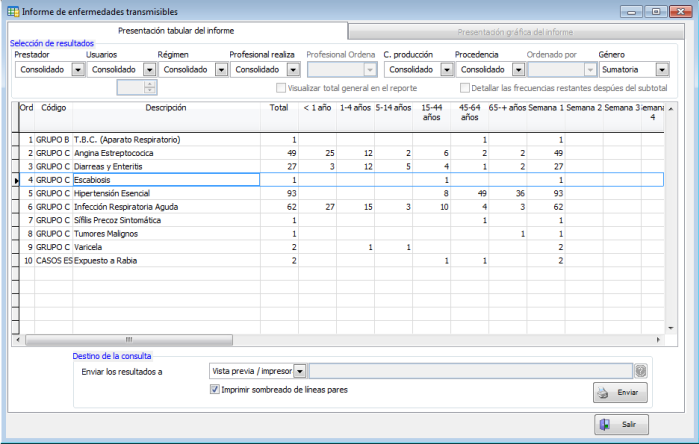This screenshot has width=699, height=444.
Task: Click the report window title icon
Action: click(x=13, y=12)
